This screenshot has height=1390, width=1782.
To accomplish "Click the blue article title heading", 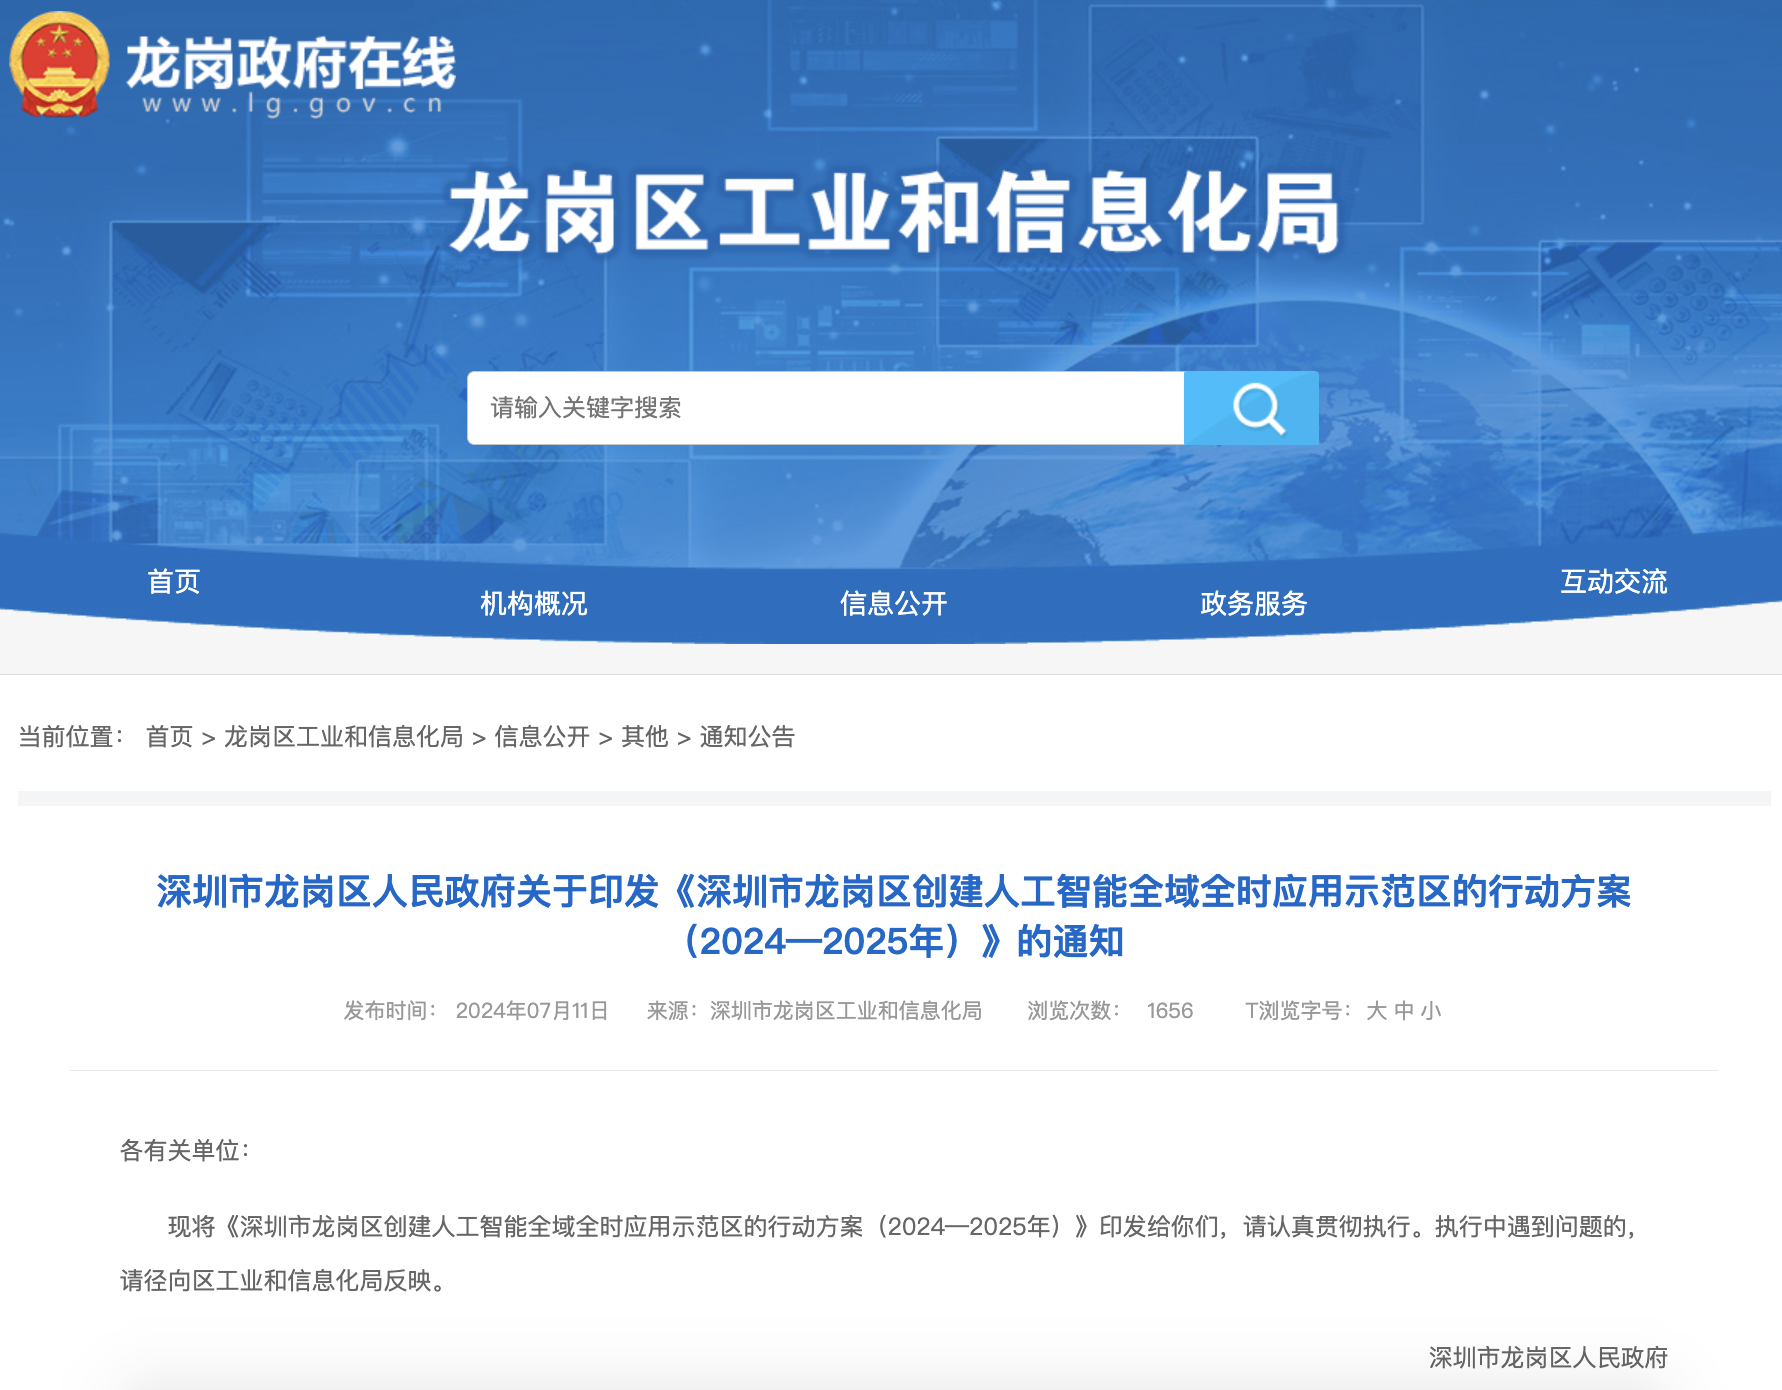I will [894, 916].
